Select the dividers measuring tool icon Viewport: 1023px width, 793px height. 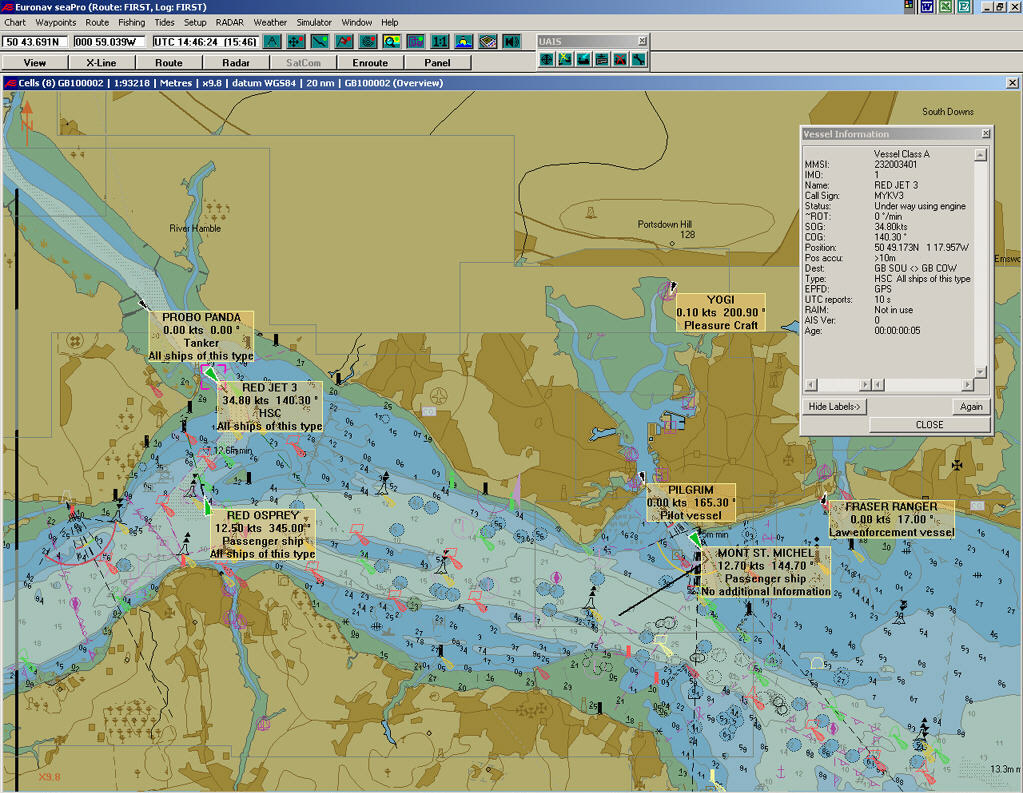[x=272, y=42]
